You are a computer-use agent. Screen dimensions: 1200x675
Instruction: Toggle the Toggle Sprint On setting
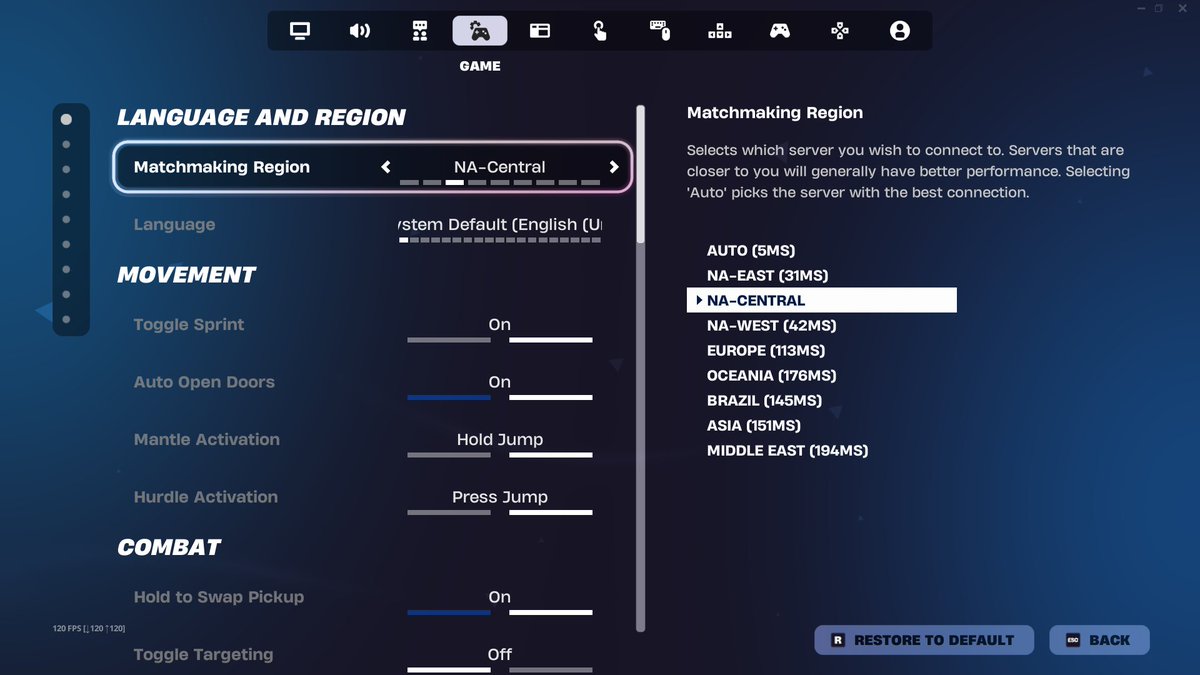500,329
